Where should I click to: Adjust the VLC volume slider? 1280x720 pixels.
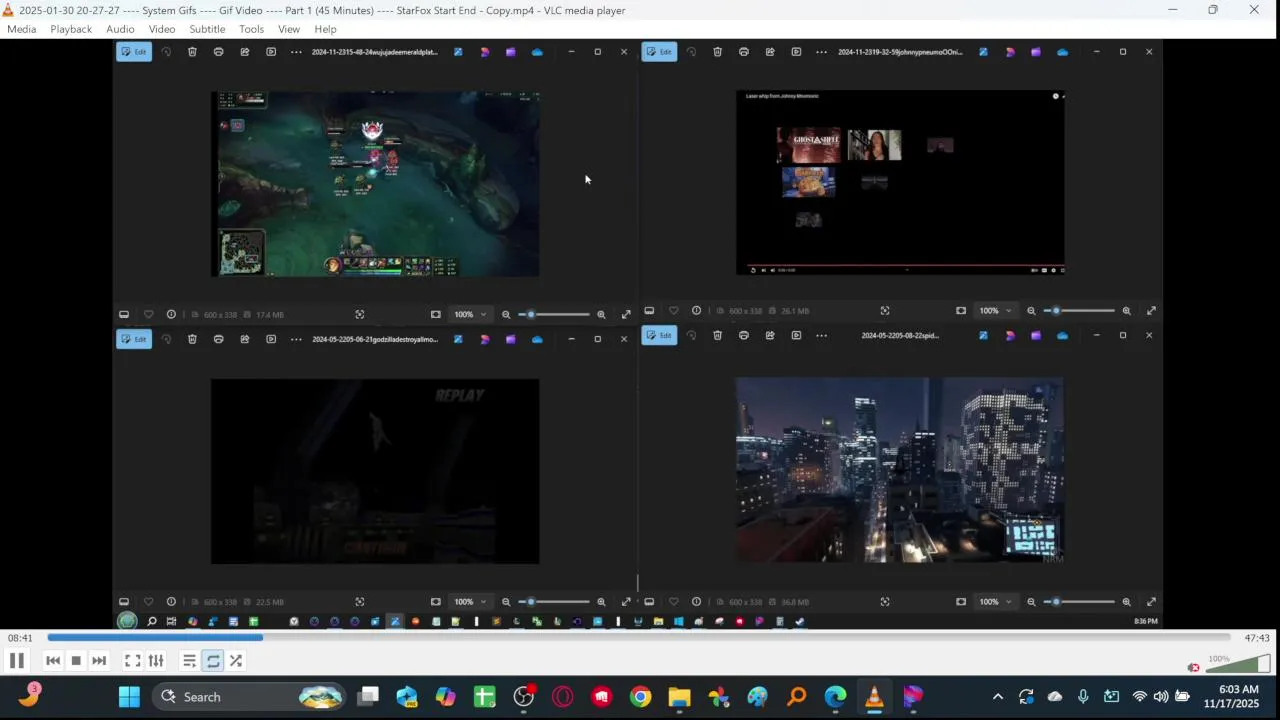click(x=1238, y=665)
